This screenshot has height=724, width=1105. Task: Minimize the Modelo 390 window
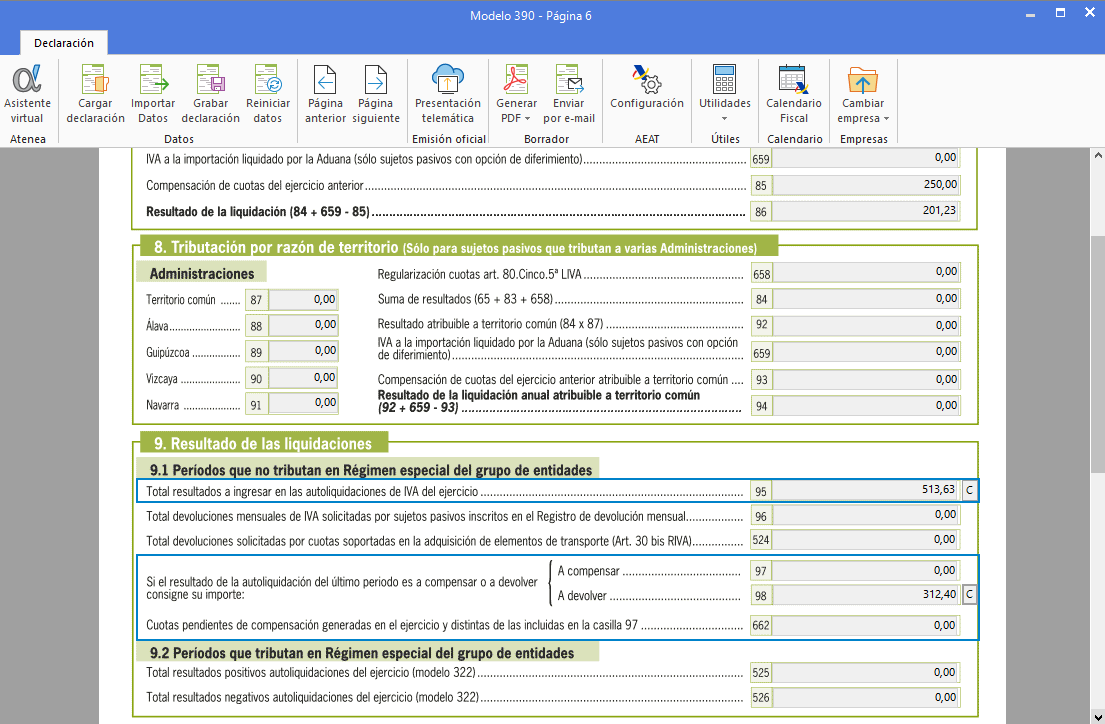[1030, 13]
